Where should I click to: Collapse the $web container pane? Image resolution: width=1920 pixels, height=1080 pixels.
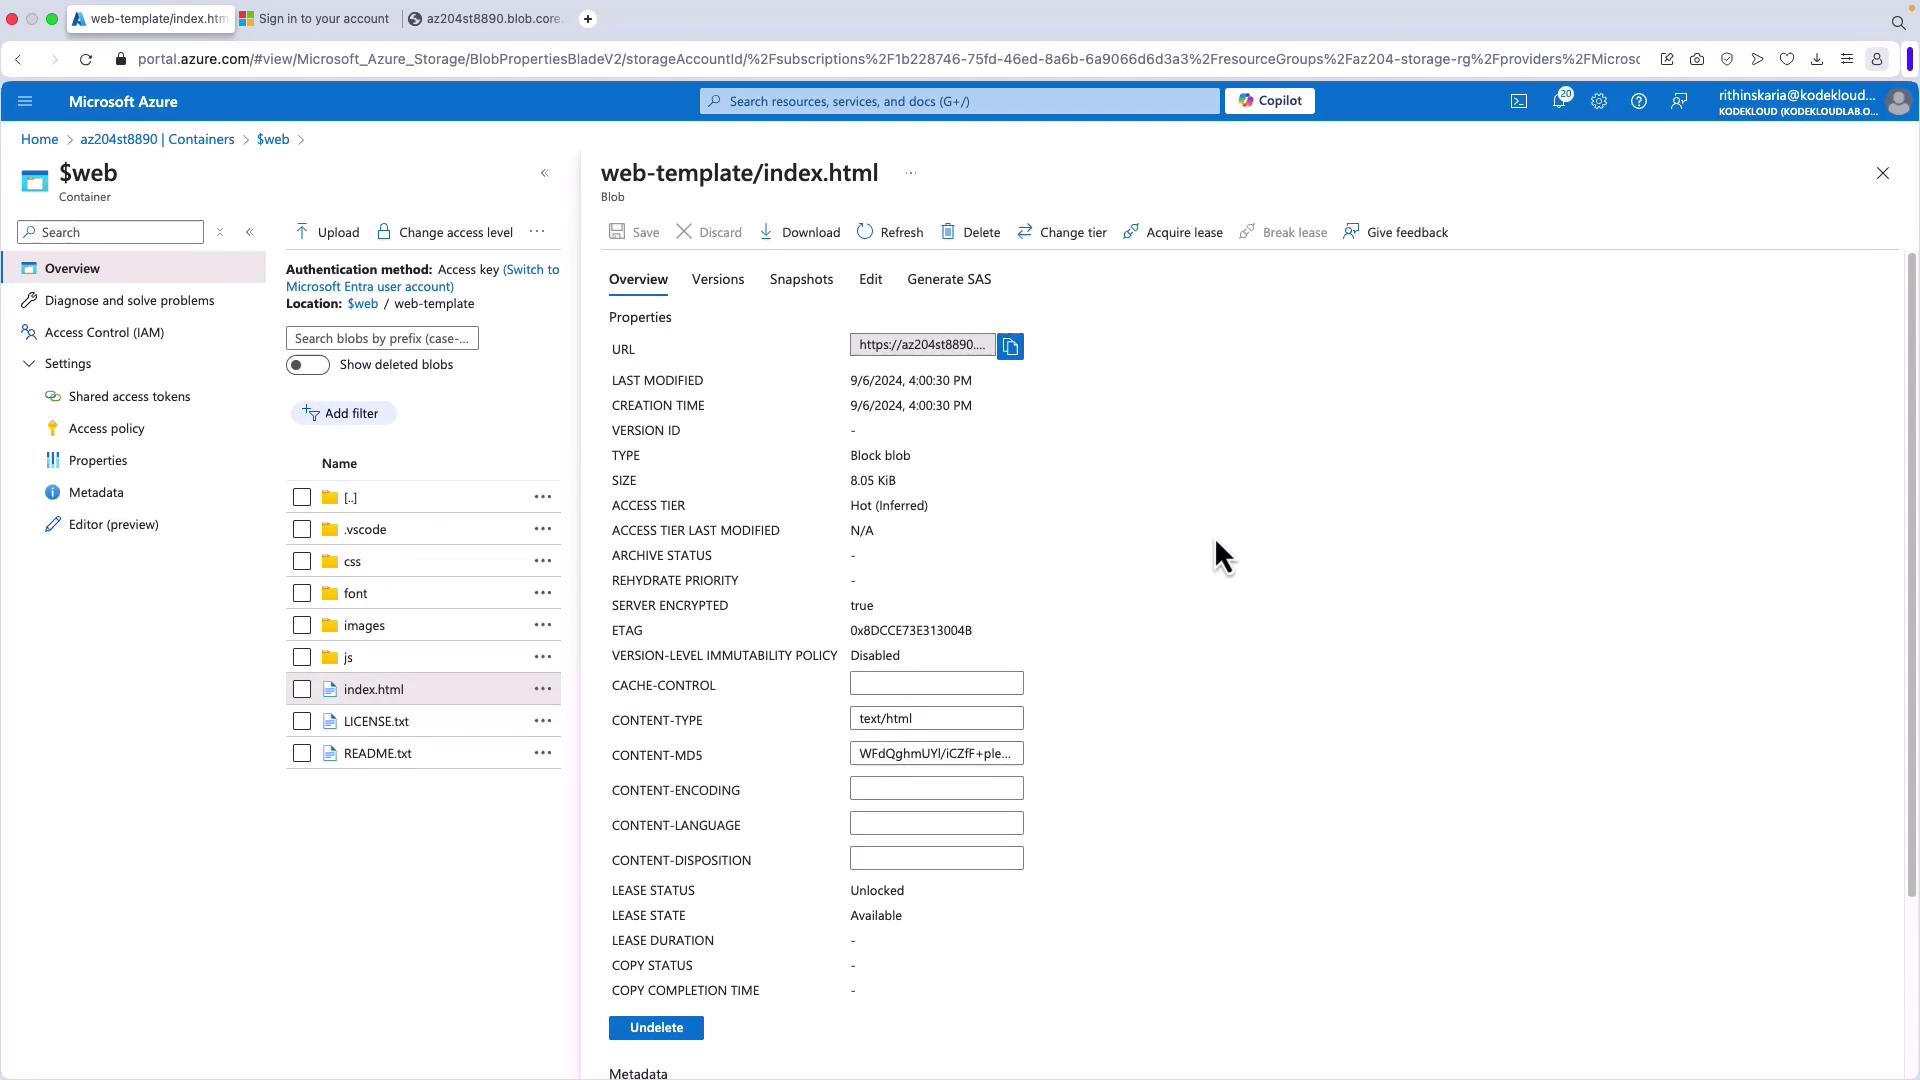[x=545, y=173]
